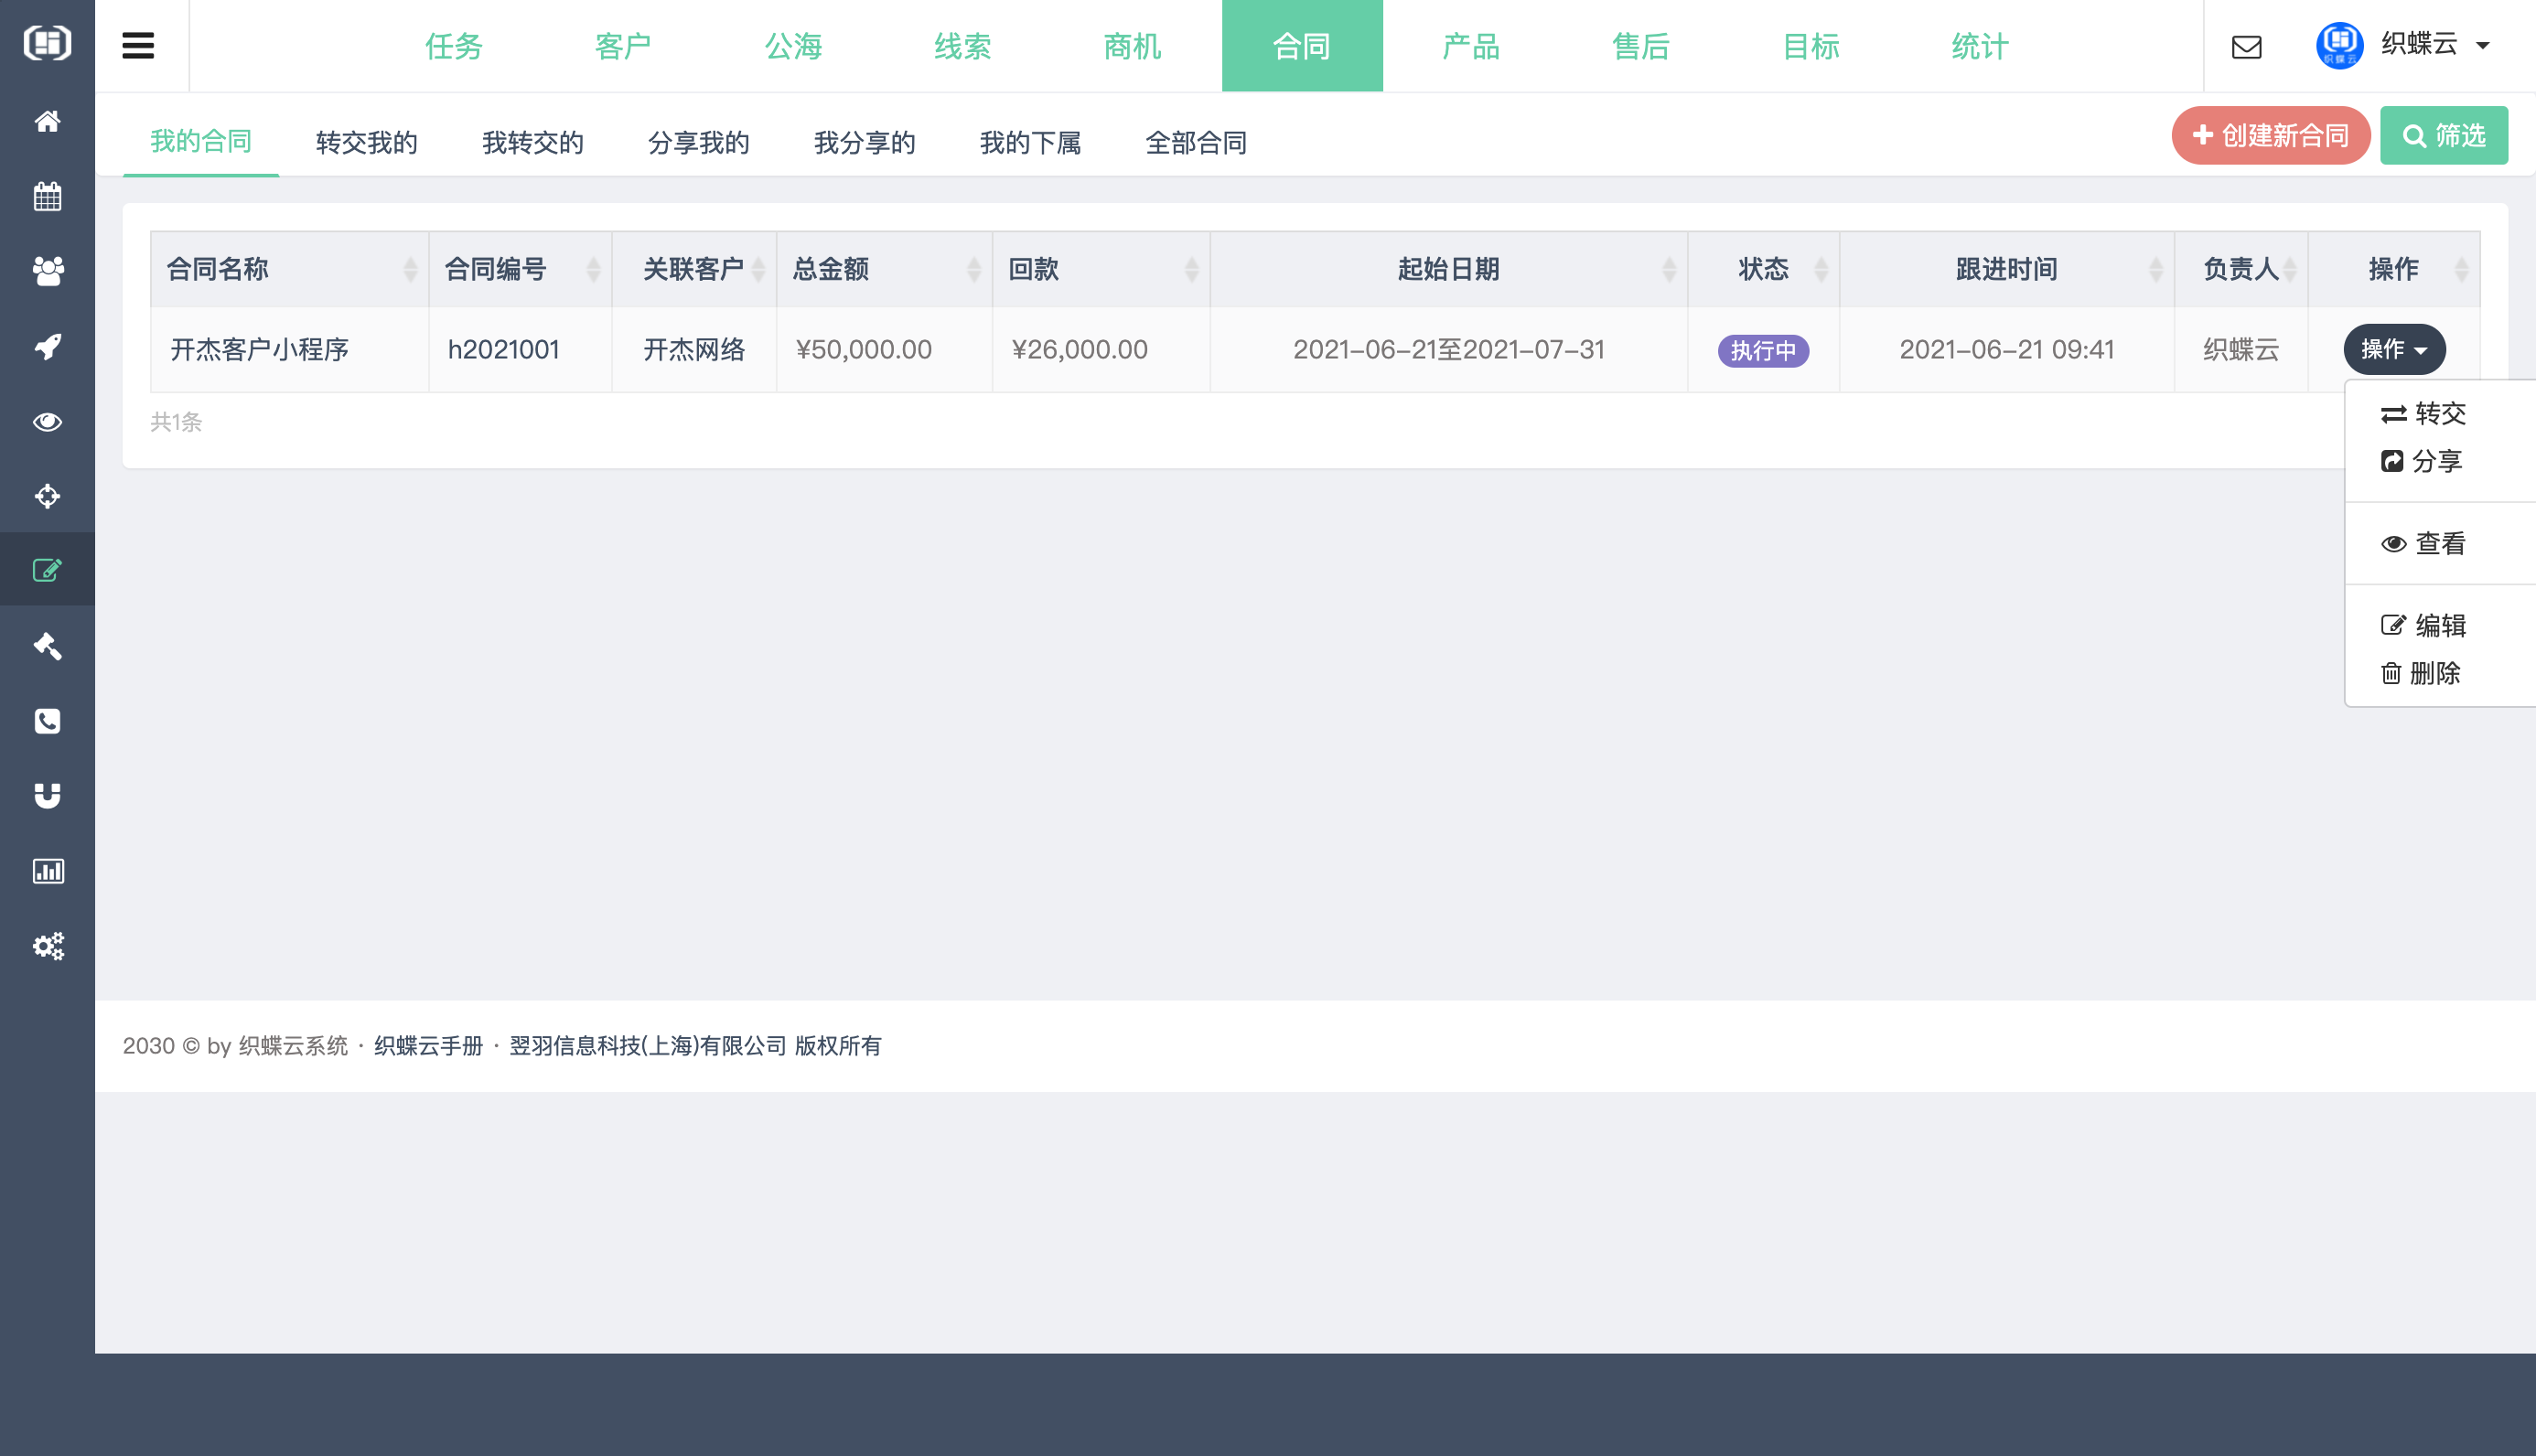Select the calendar icon in the sidebar

point(47,196)
